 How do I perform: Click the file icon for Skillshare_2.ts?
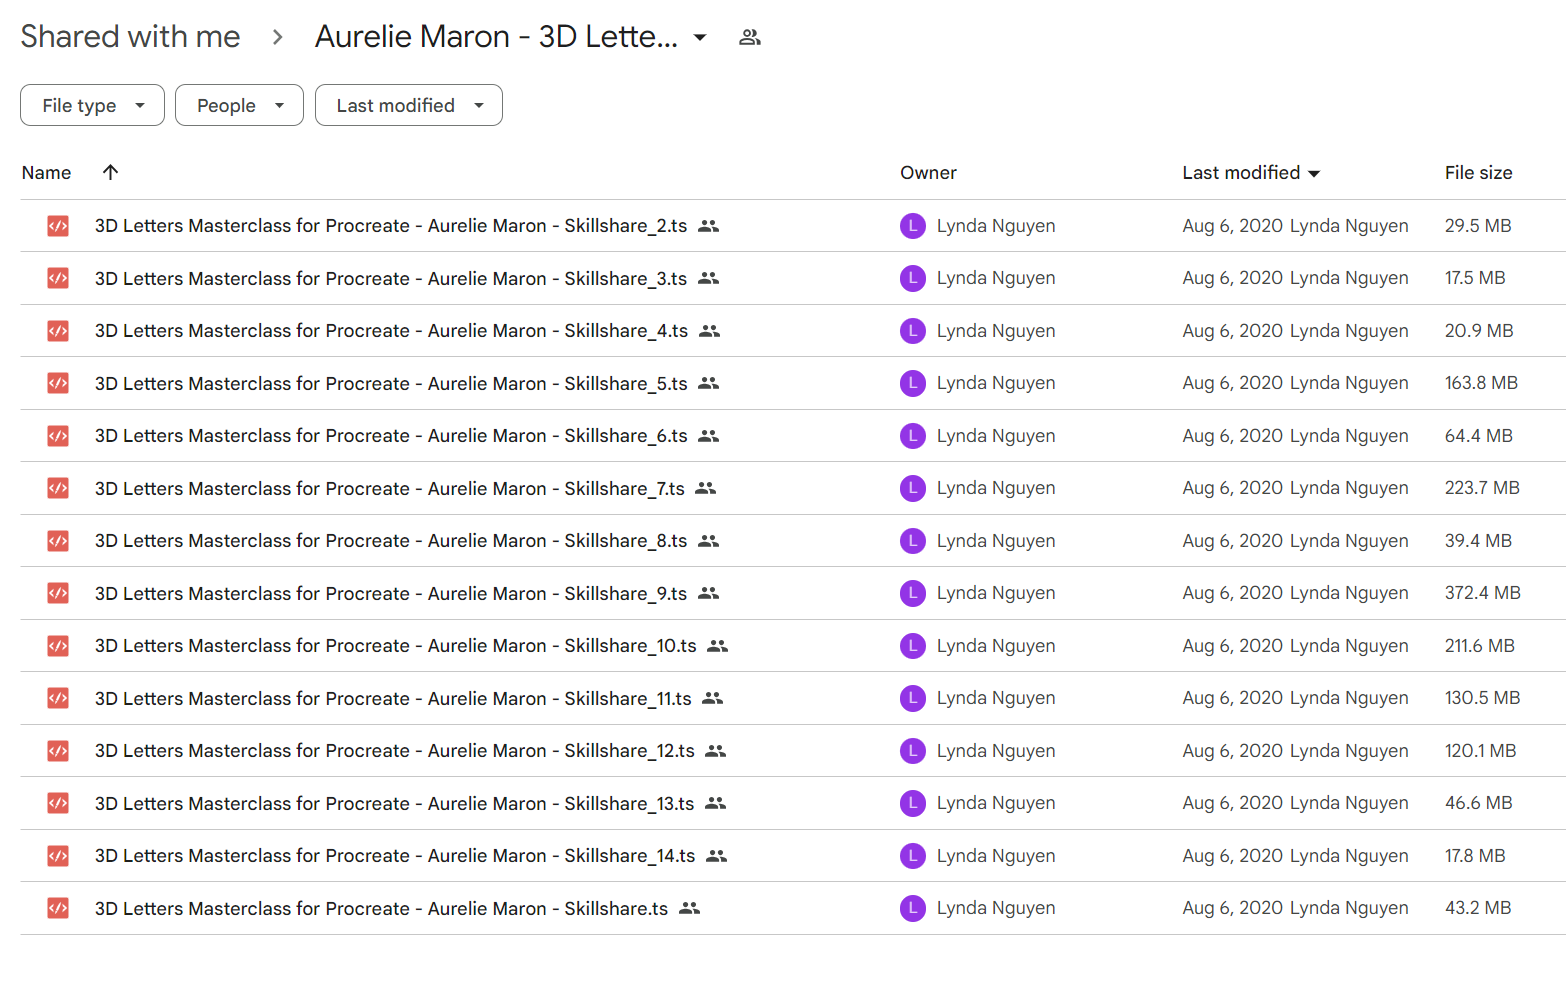(x=58, y=226)
